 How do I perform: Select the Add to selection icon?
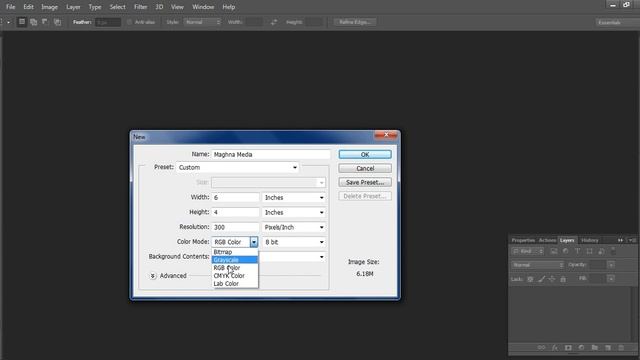tap(33, 22)
